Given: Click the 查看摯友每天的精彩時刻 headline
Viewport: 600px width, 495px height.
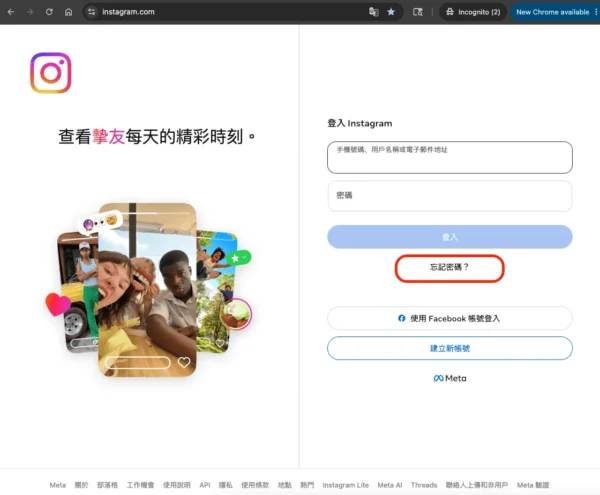Looking at the screenshot, I should click(157, 137).
